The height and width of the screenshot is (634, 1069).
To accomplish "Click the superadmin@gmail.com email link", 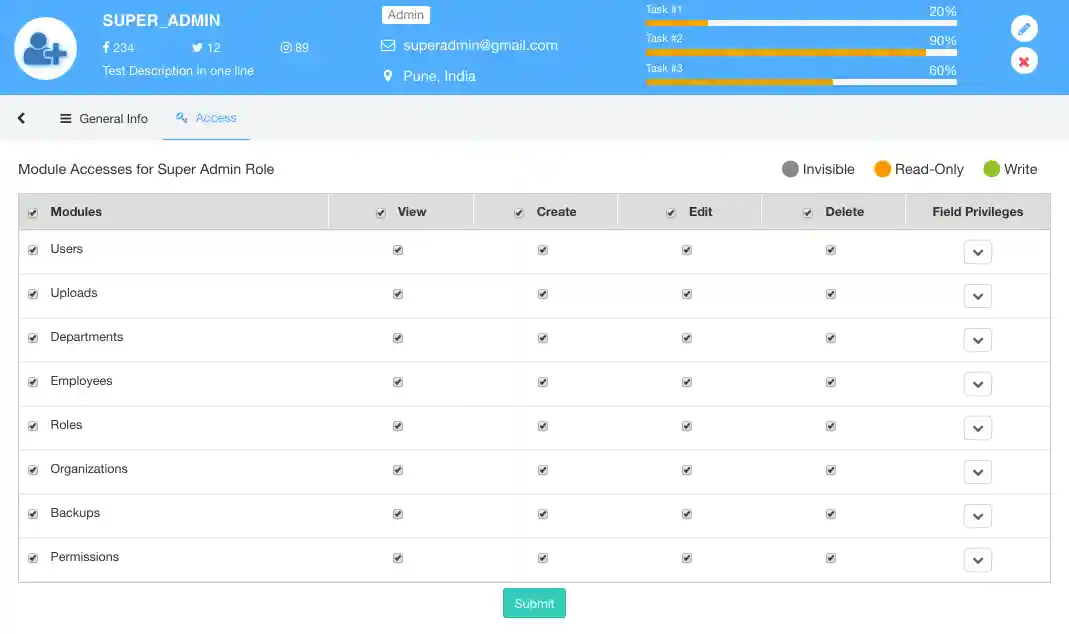I will [x=480, y=45].
